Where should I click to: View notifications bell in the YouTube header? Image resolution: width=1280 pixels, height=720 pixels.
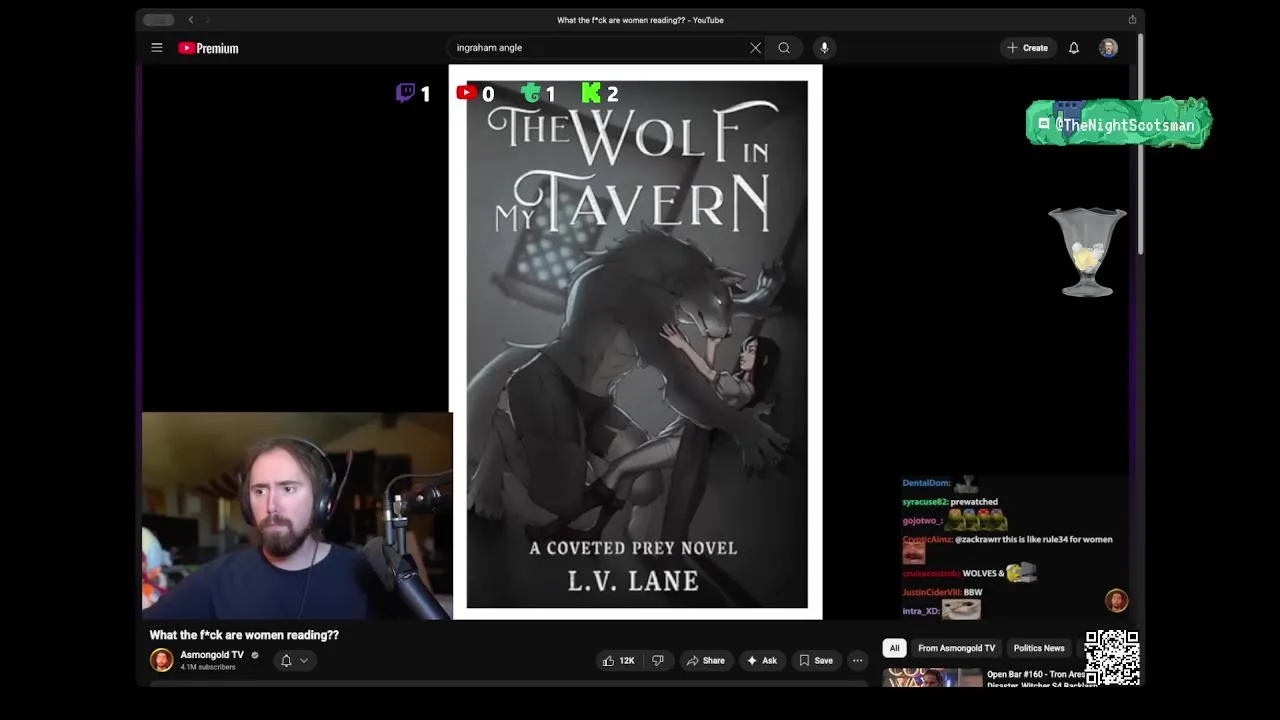(x=1074, y=48)
